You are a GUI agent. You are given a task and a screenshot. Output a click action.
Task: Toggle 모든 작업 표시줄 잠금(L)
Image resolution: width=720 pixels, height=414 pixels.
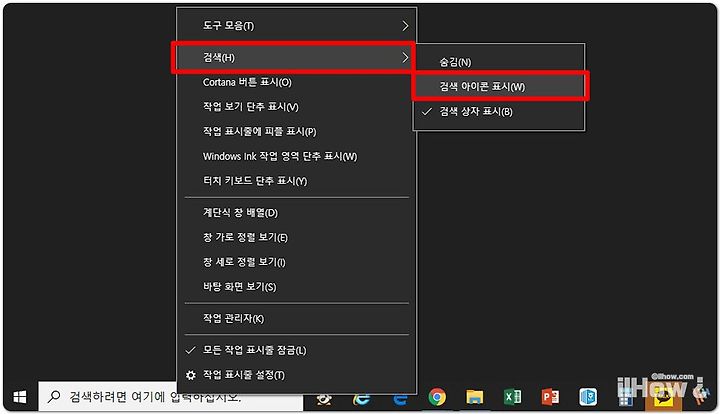297,351
